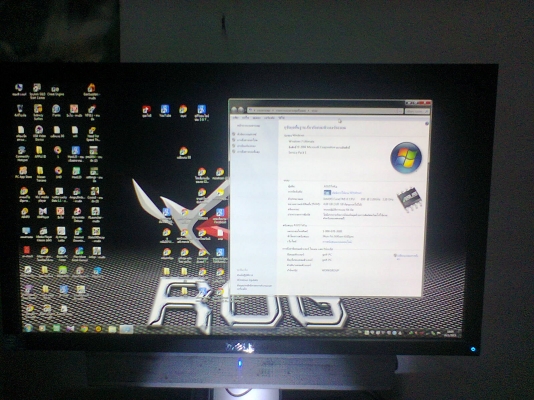Open the clock in the system tray
534x400 pixels.
[451, 332]
